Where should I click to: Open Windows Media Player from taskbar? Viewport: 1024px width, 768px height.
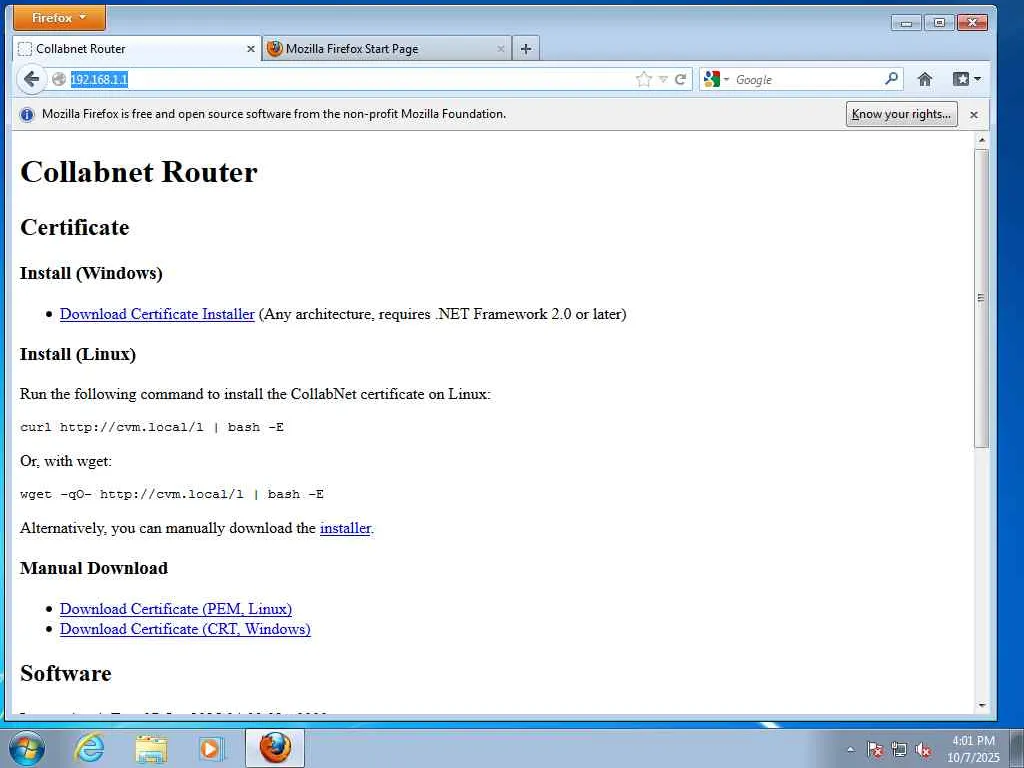point(211,748)
